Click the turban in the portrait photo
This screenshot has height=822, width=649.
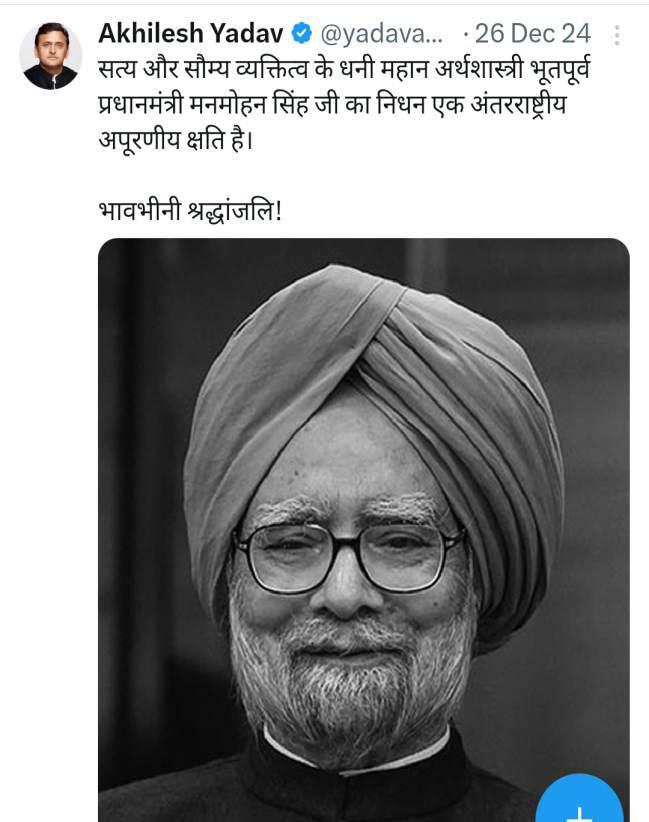pyautogui.click(x=373, y=430)
